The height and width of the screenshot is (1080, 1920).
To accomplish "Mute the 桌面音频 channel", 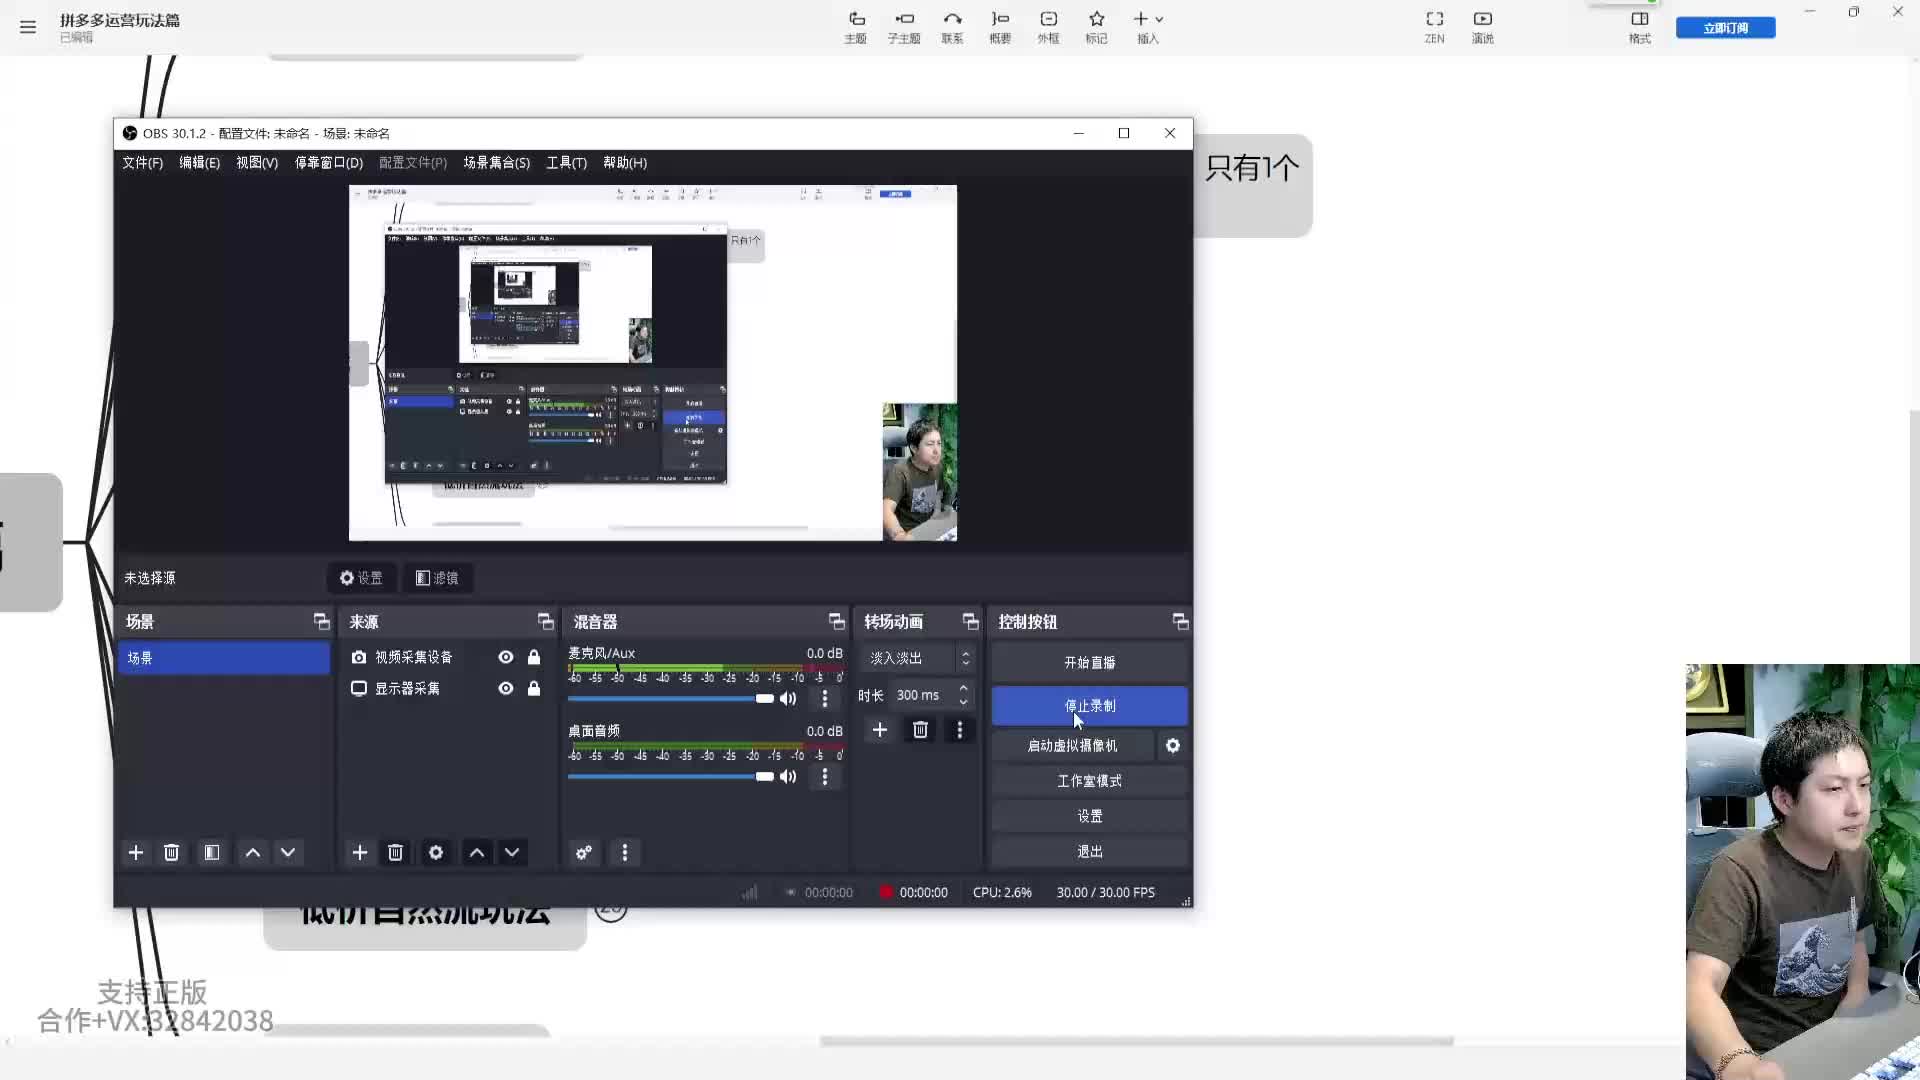I will [788, 776].
